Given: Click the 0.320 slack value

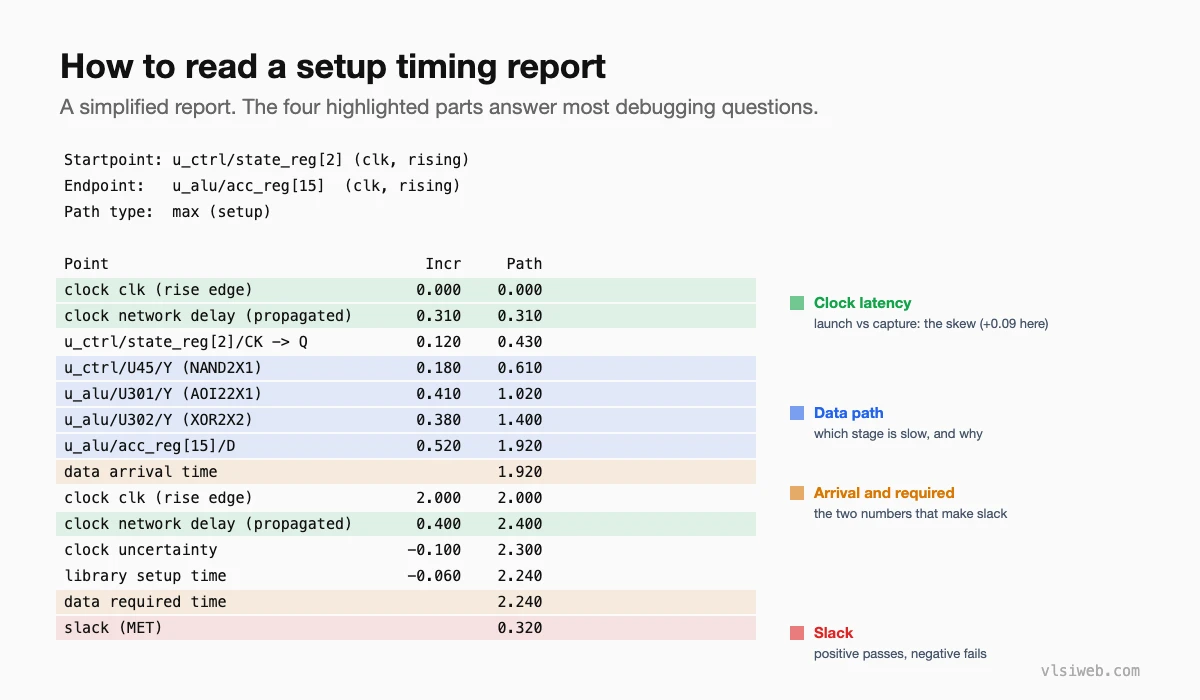Looking at the screenshot, I should pos(520,628).
